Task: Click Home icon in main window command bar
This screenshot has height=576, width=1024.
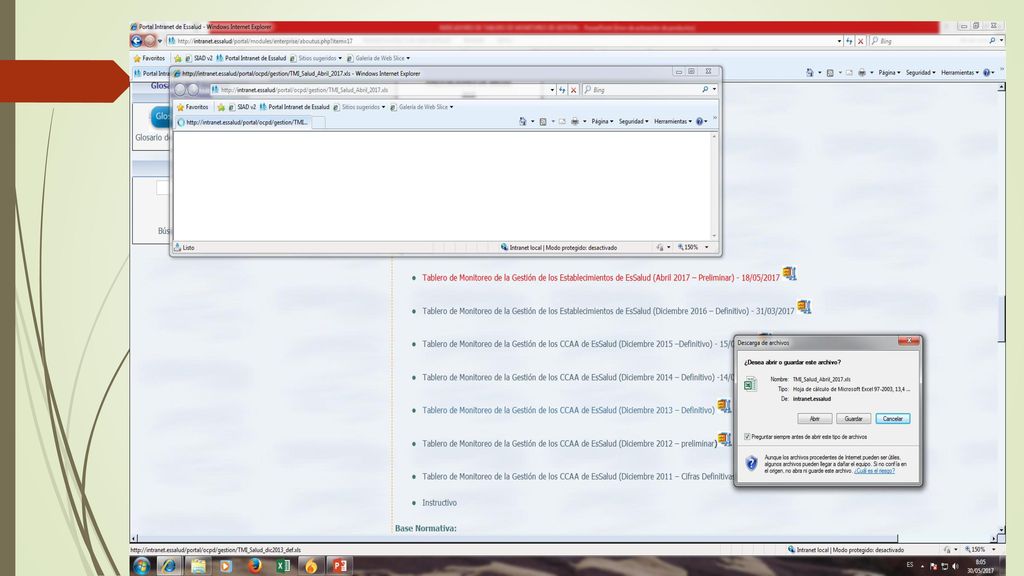Action: tap(810, 72)
